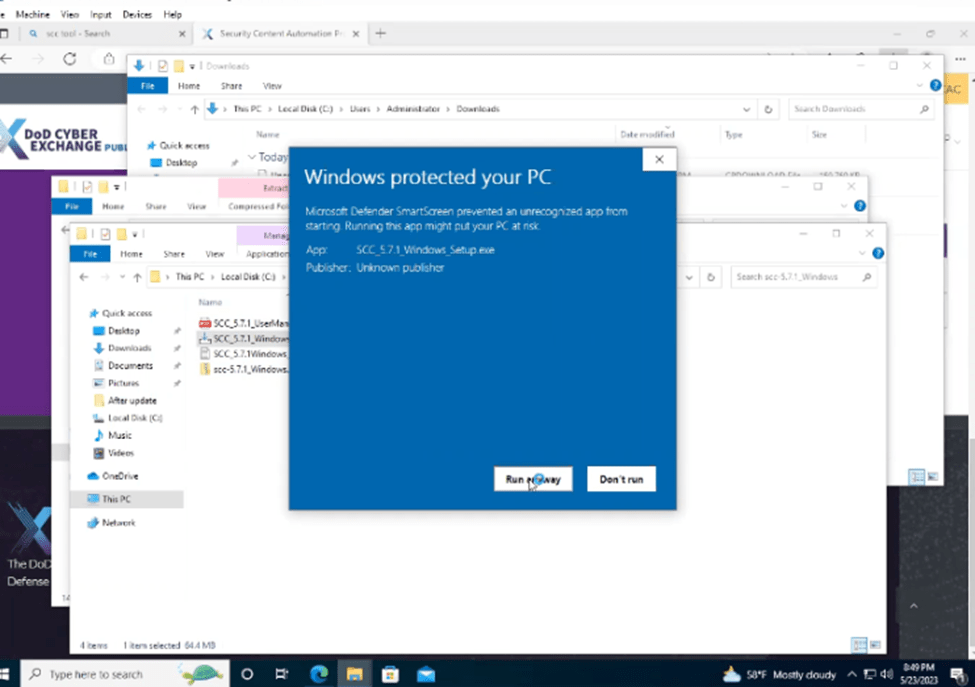Open the Home tab in Downloads window

tap(189, 86)
